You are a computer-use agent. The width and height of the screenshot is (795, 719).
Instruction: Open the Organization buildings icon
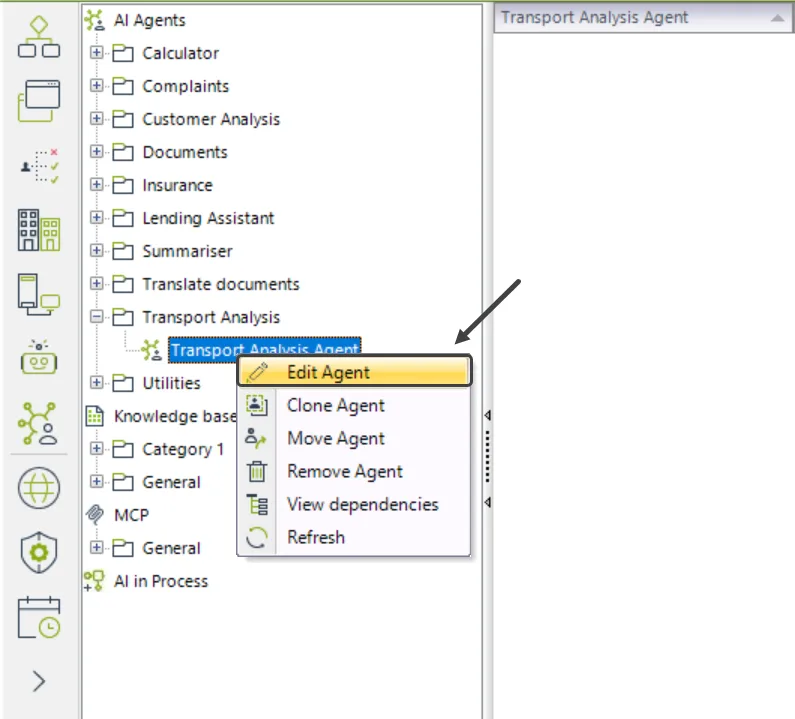39,230
